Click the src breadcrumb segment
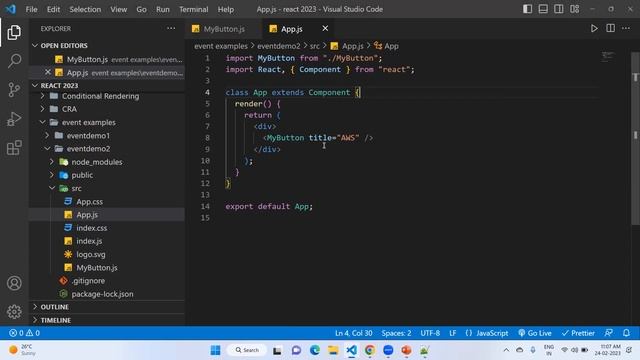Viewport: 640px width, 360px height. click(315, 46)
